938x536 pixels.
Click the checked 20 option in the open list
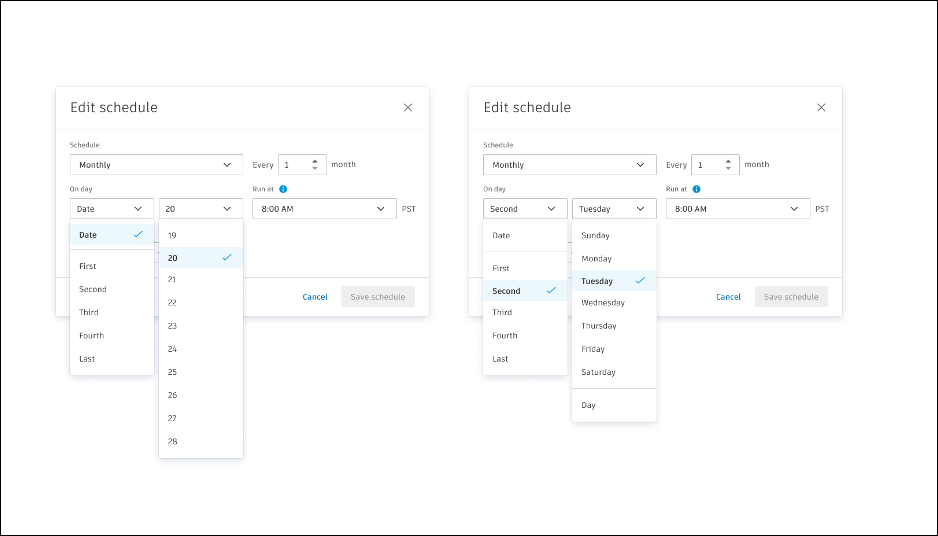pos(200,258)
